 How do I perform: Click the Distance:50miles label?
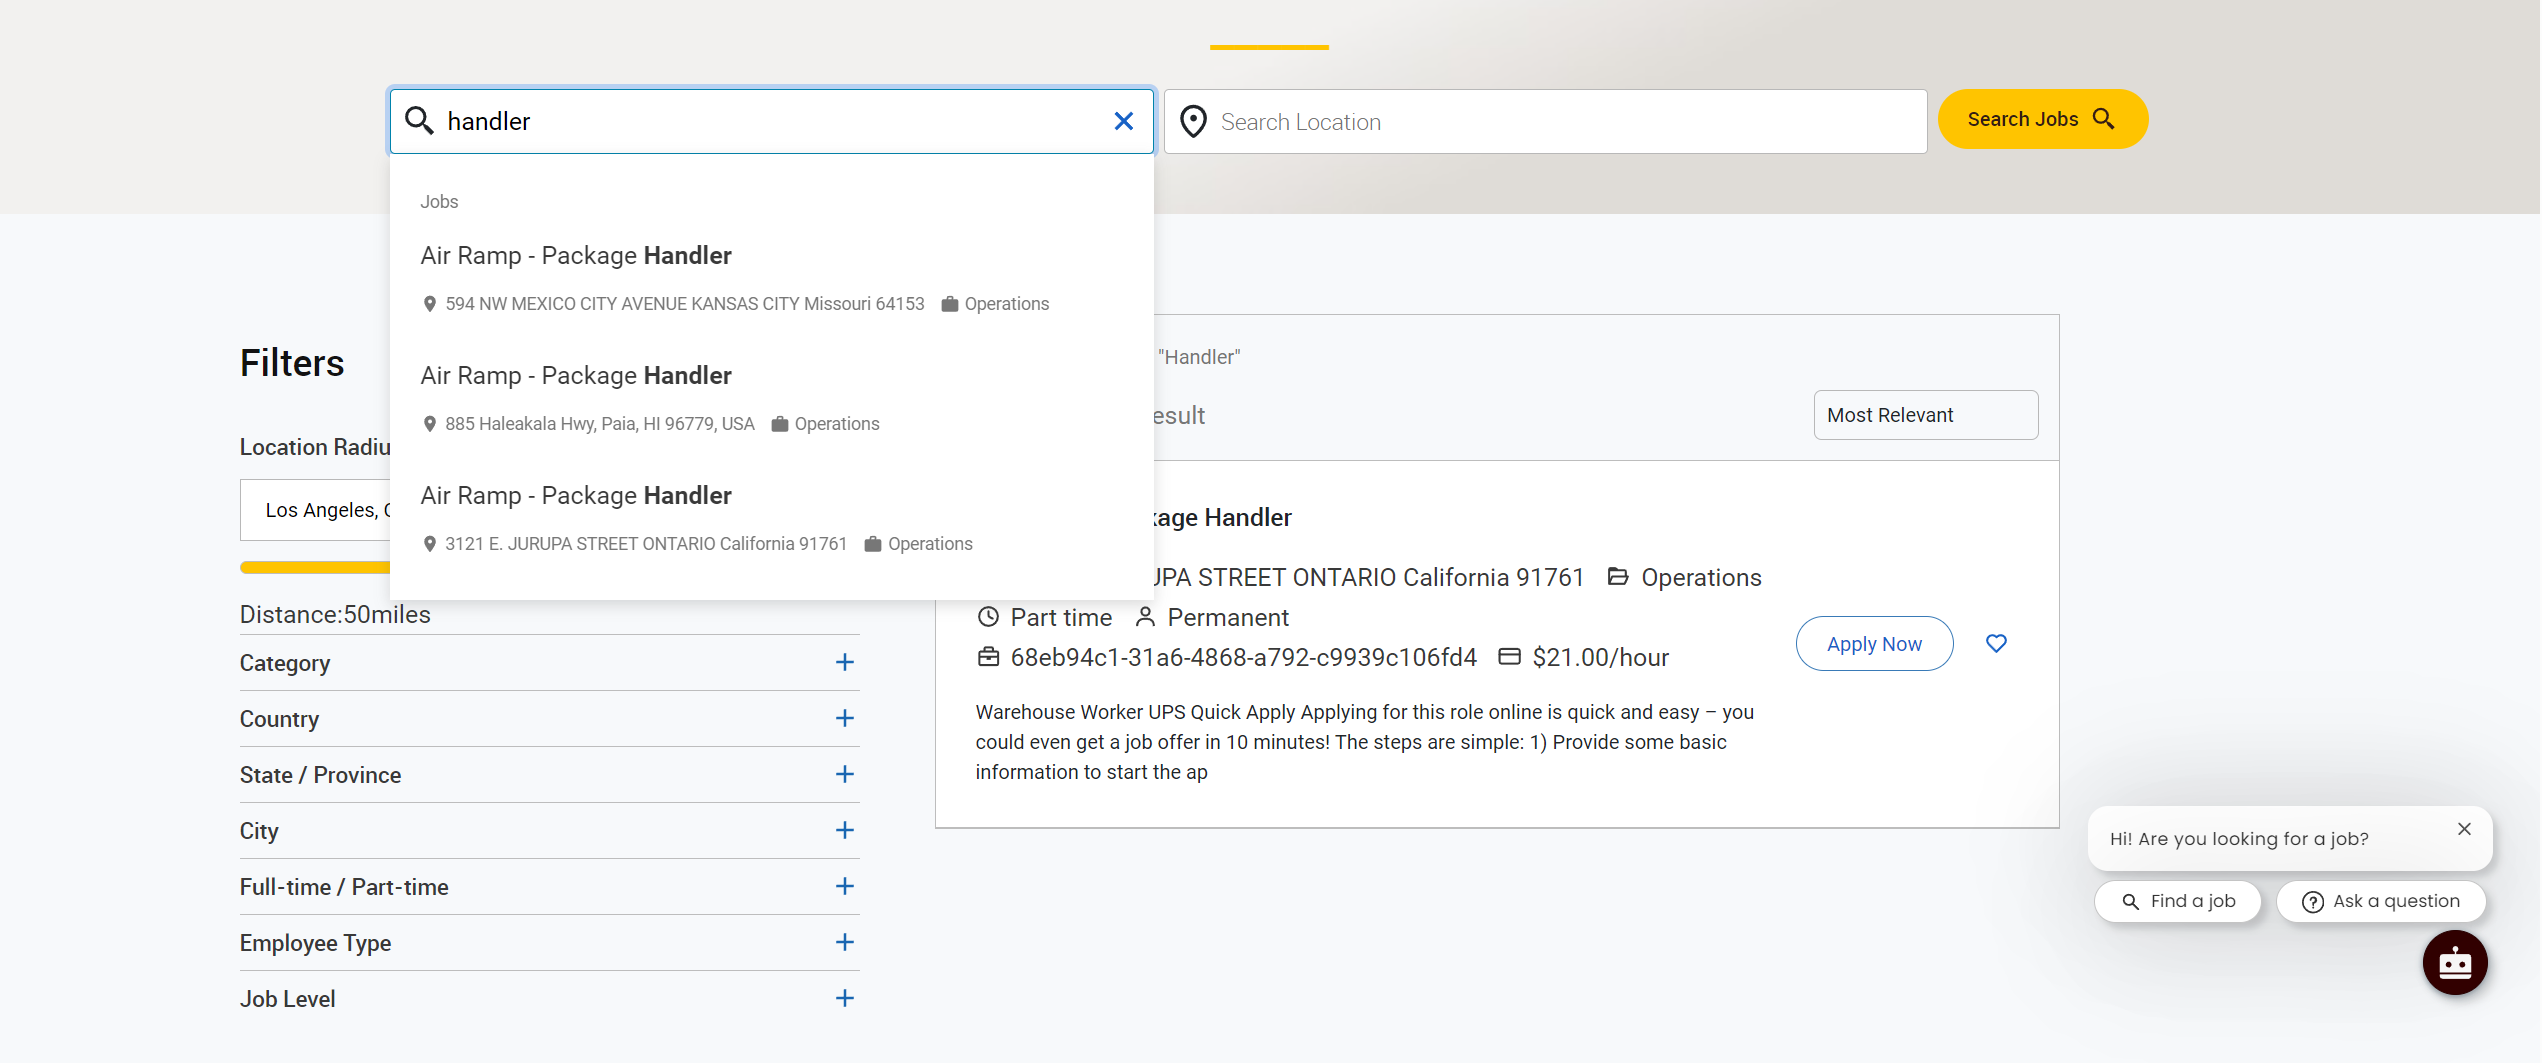335,615
